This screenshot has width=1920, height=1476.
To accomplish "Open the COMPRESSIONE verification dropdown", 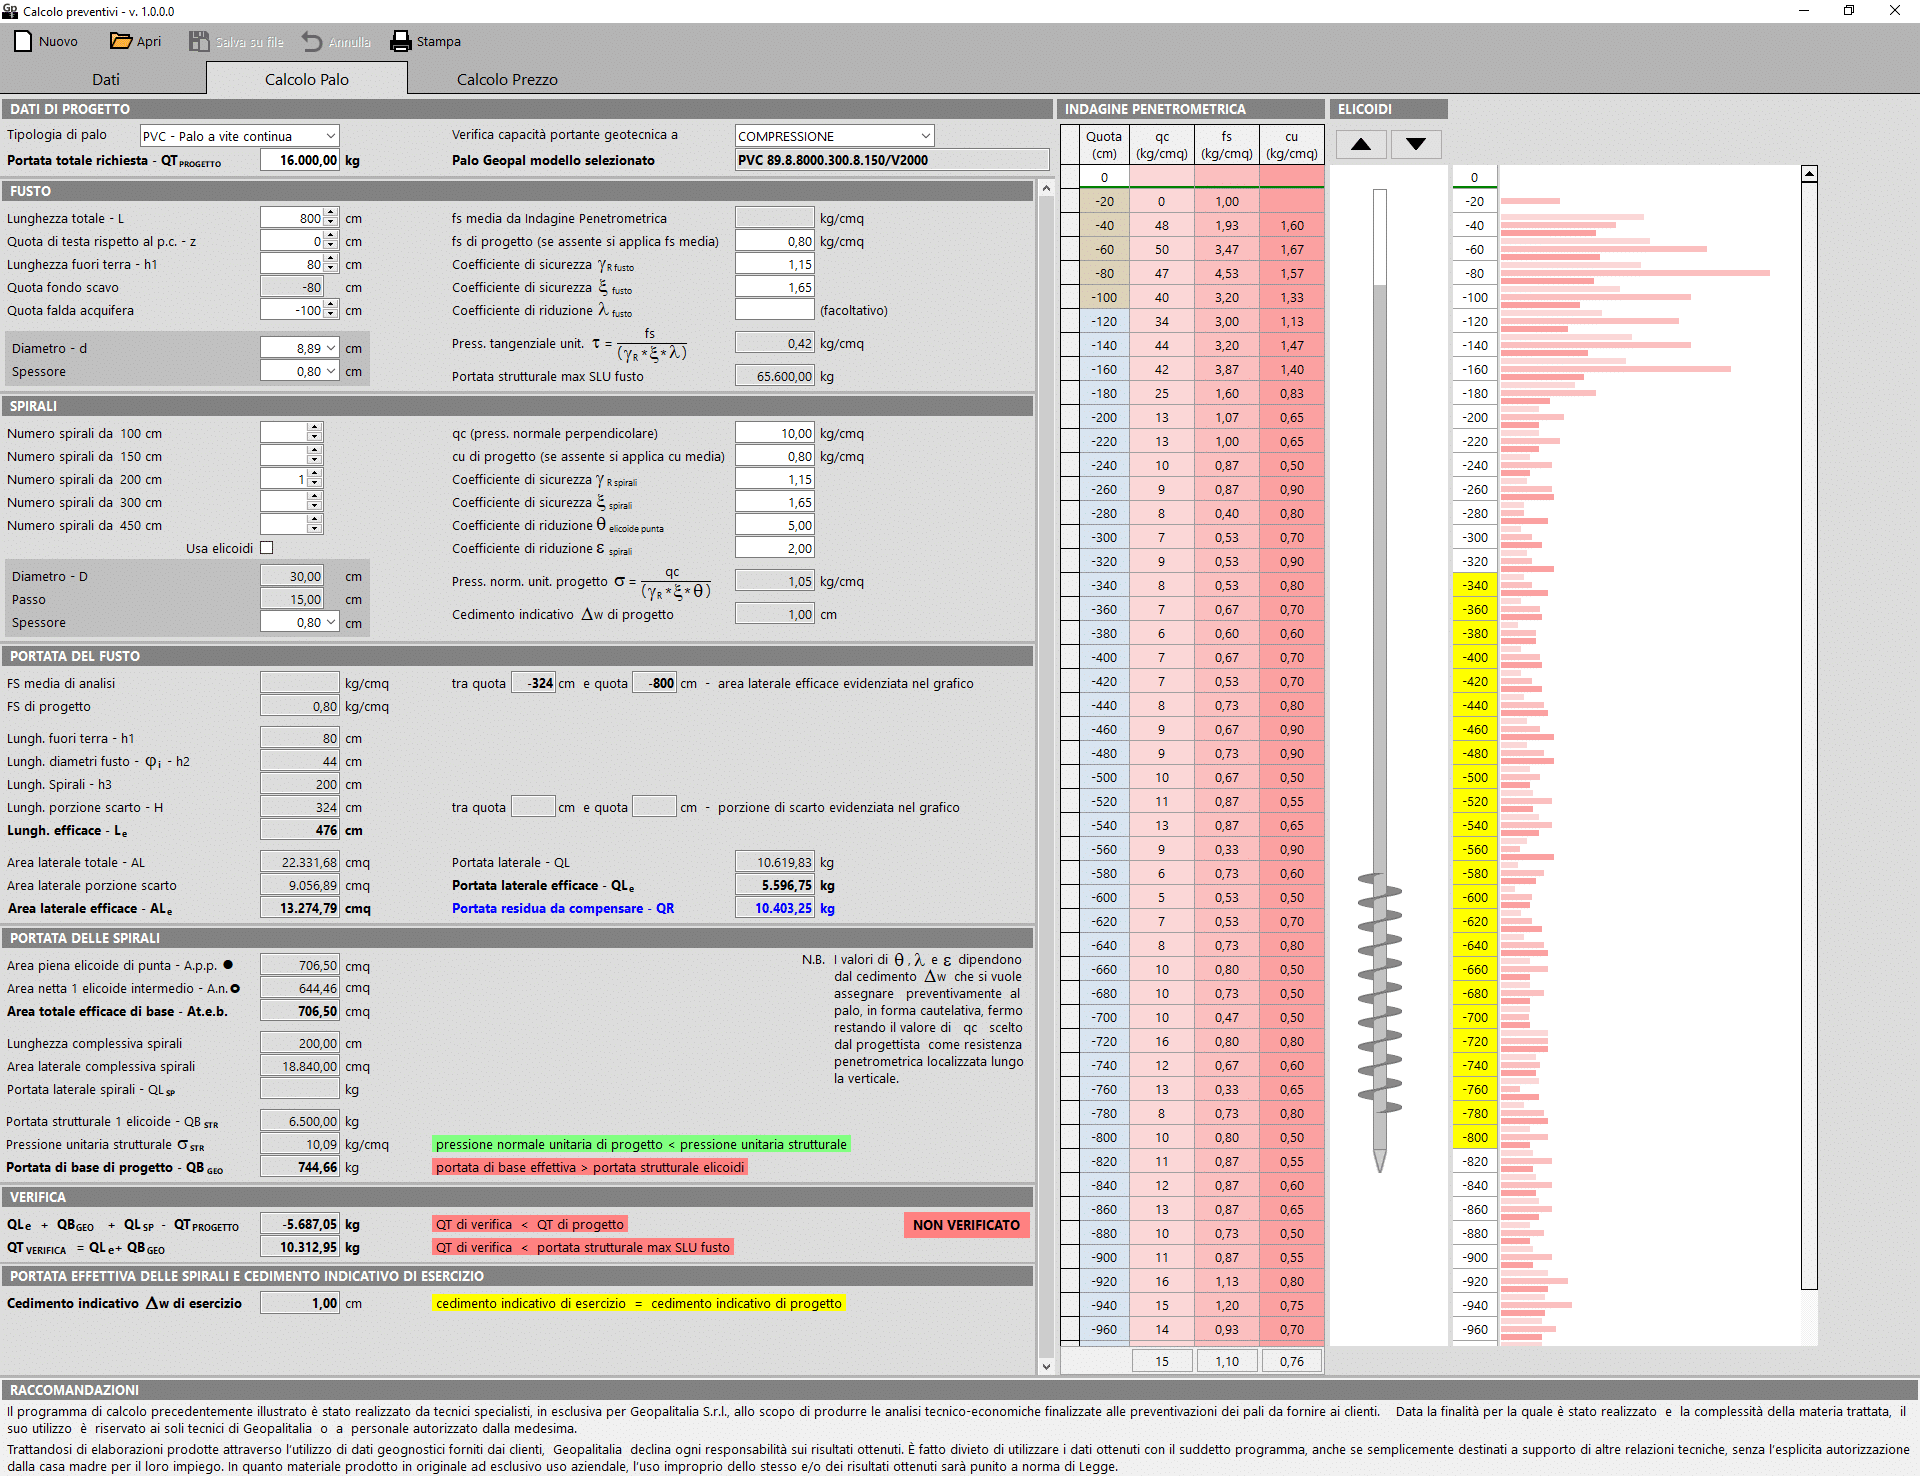I will tap(925, 136).
